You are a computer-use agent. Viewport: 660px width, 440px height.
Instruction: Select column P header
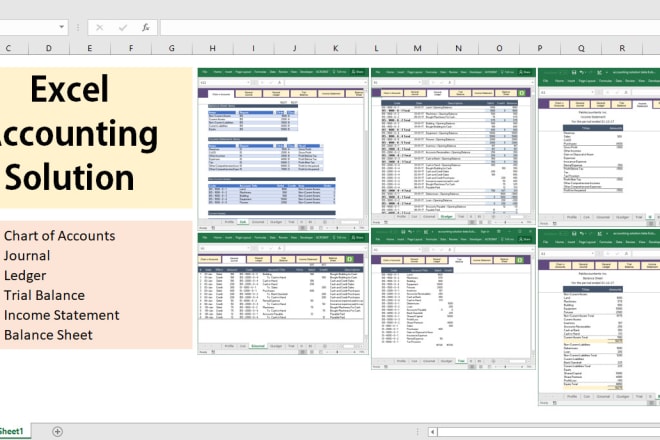540,48
